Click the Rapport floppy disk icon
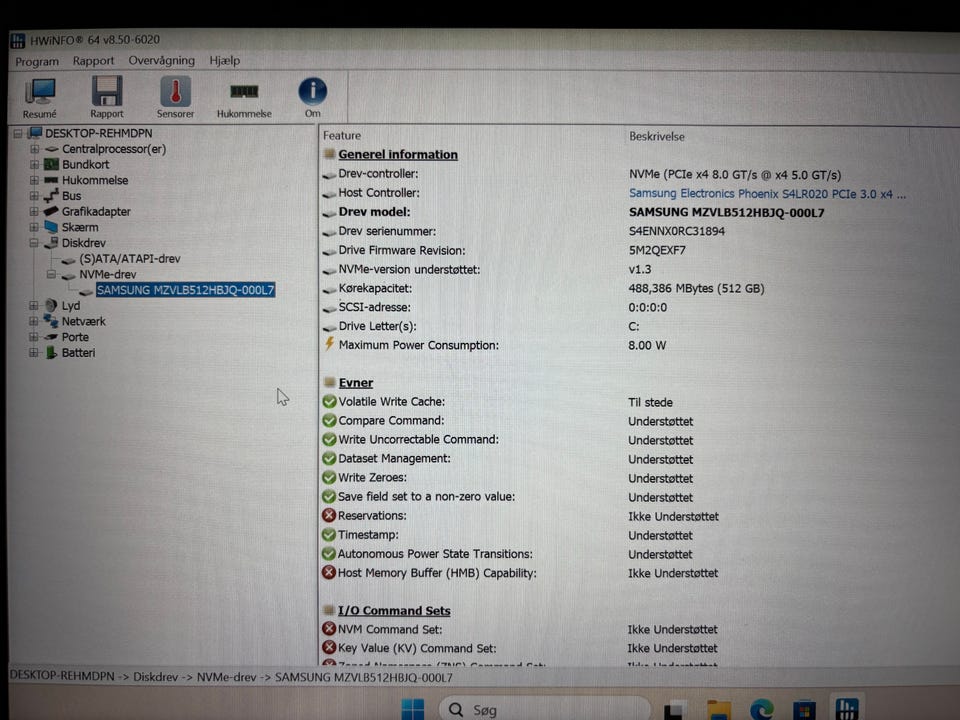960x720 pixels. coord(107,97)
